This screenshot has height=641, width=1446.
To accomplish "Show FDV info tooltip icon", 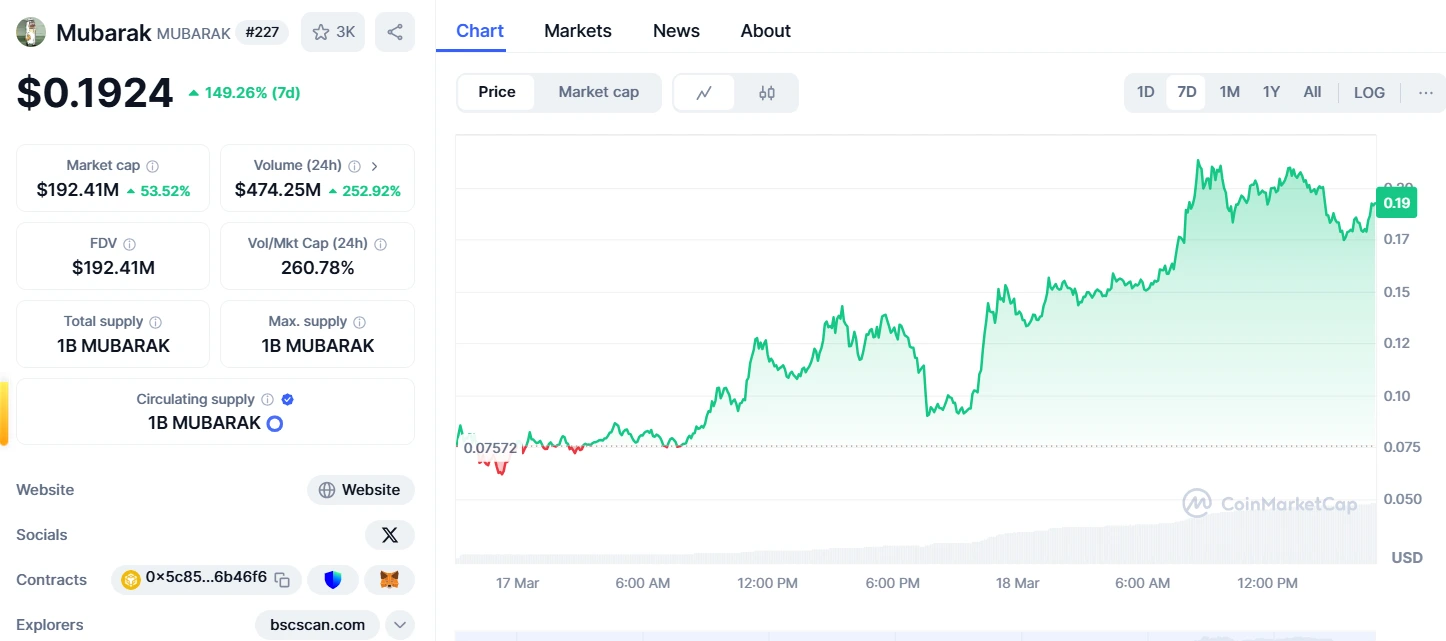I will tap(129, 244).
